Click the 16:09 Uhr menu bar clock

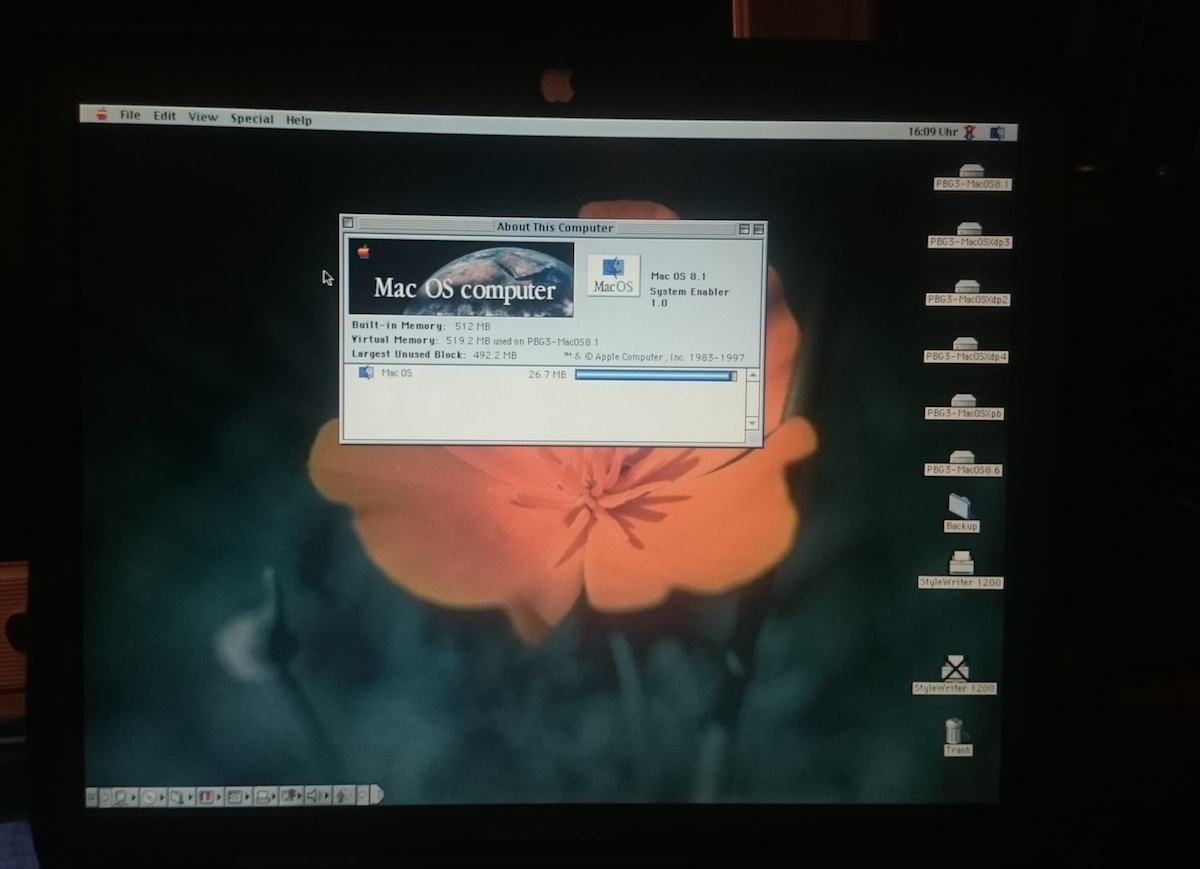point(932,132)
